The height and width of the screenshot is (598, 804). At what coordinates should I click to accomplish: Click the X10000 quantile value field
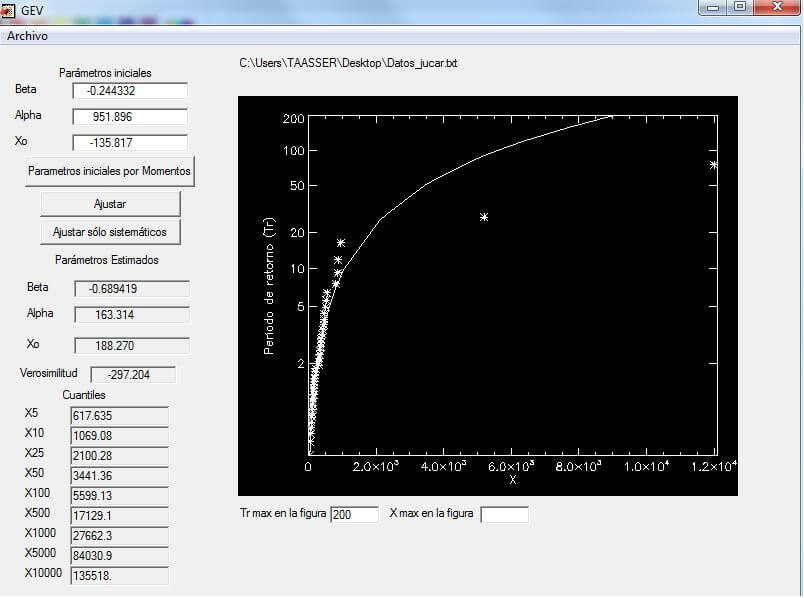pos(119,575)
